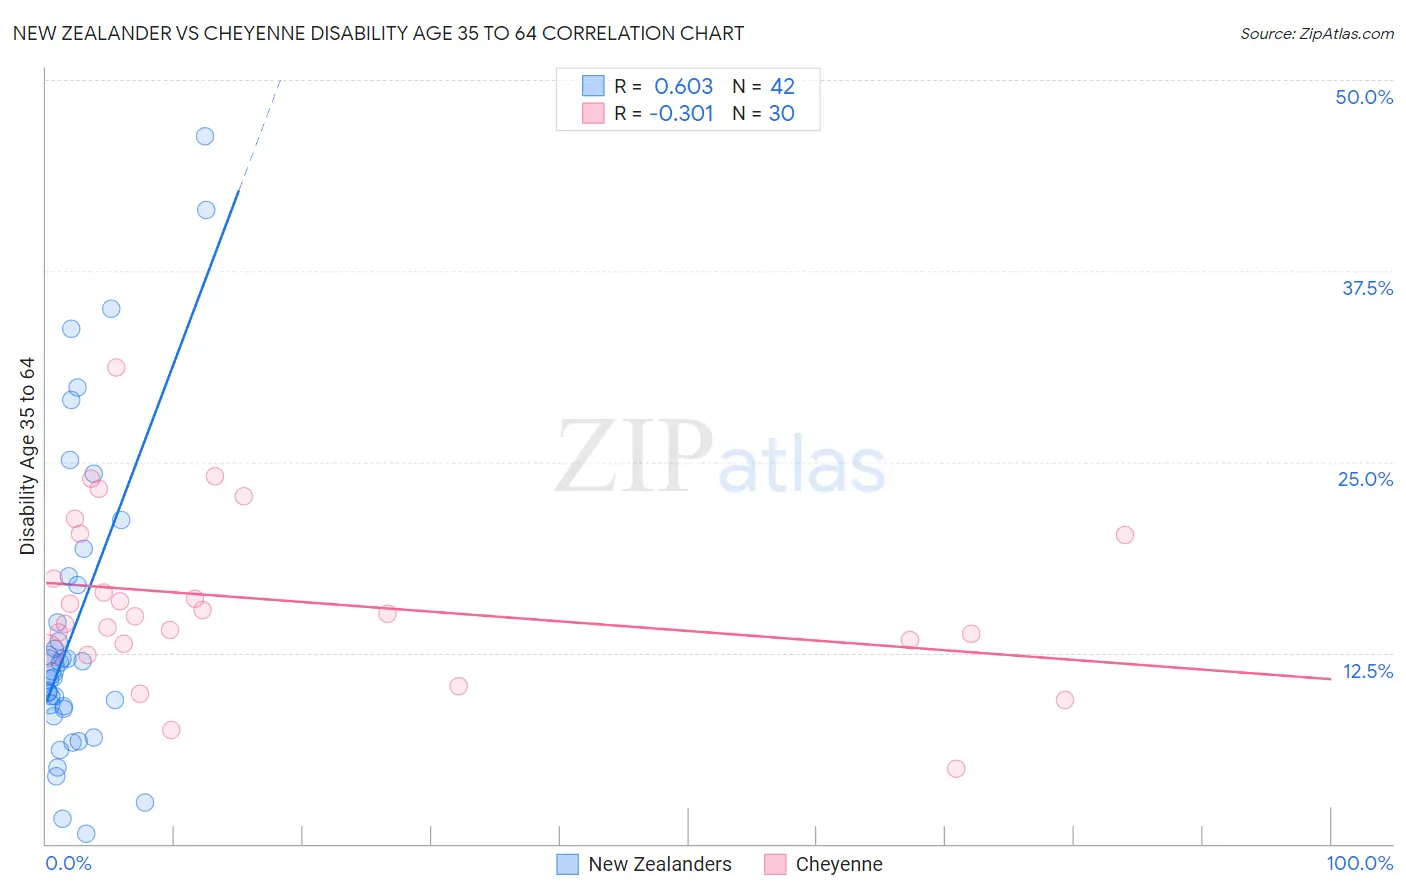1406x892 pixels.
Task: Click the pink data point near 31%
Action: [116, 367]
